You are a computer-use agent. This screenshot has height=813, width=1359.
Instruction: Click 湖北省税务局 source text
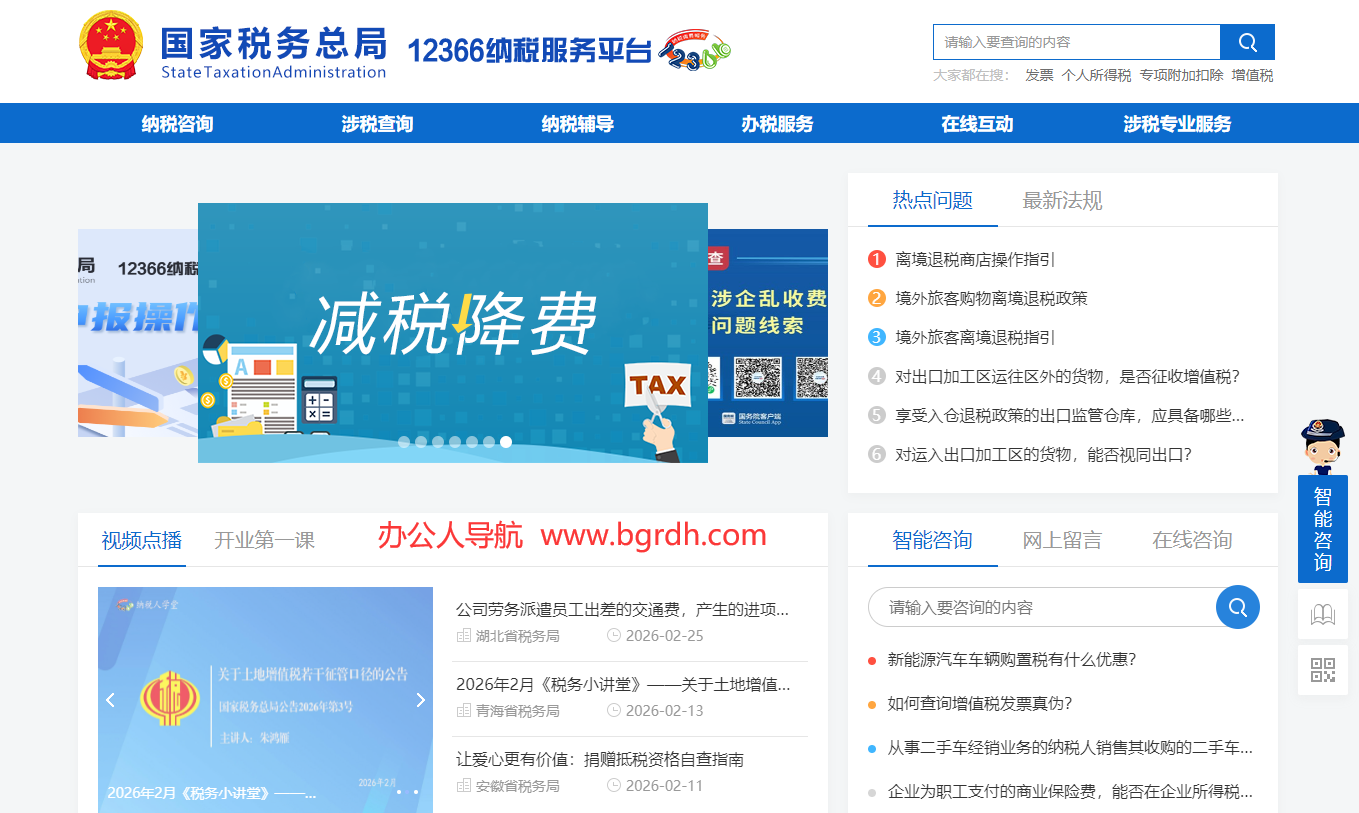[517, 636]
